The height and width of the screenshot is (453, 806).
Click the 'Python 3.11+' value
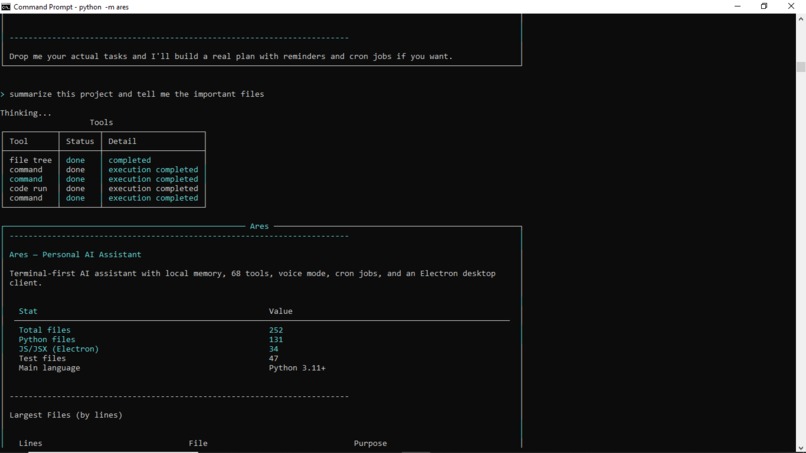[x=297, y=368]
